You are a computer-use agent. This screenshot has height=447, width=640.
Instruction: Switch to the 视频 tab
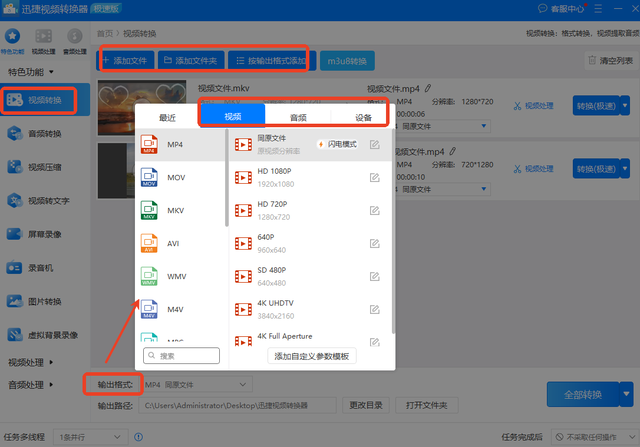(x=233, y=116)
